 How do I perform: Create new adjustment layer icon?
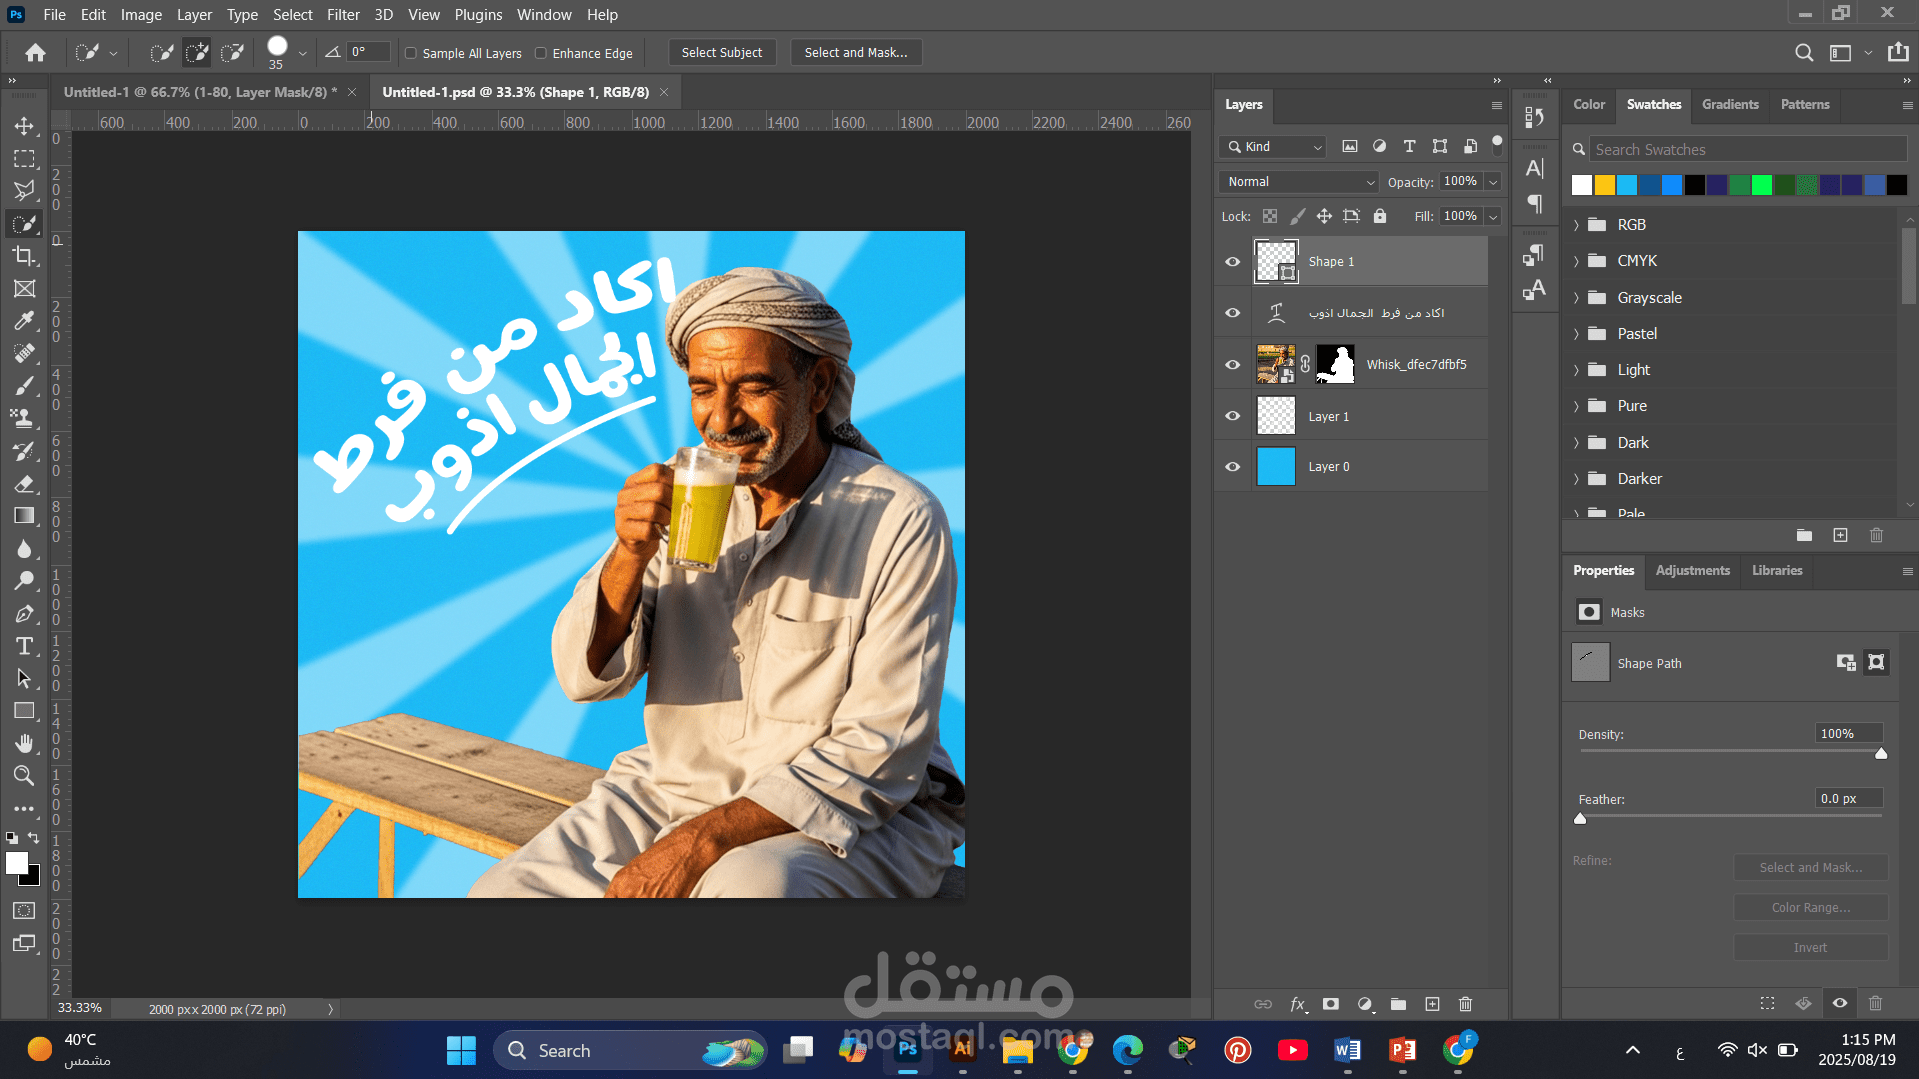tap(1365, 1004)
